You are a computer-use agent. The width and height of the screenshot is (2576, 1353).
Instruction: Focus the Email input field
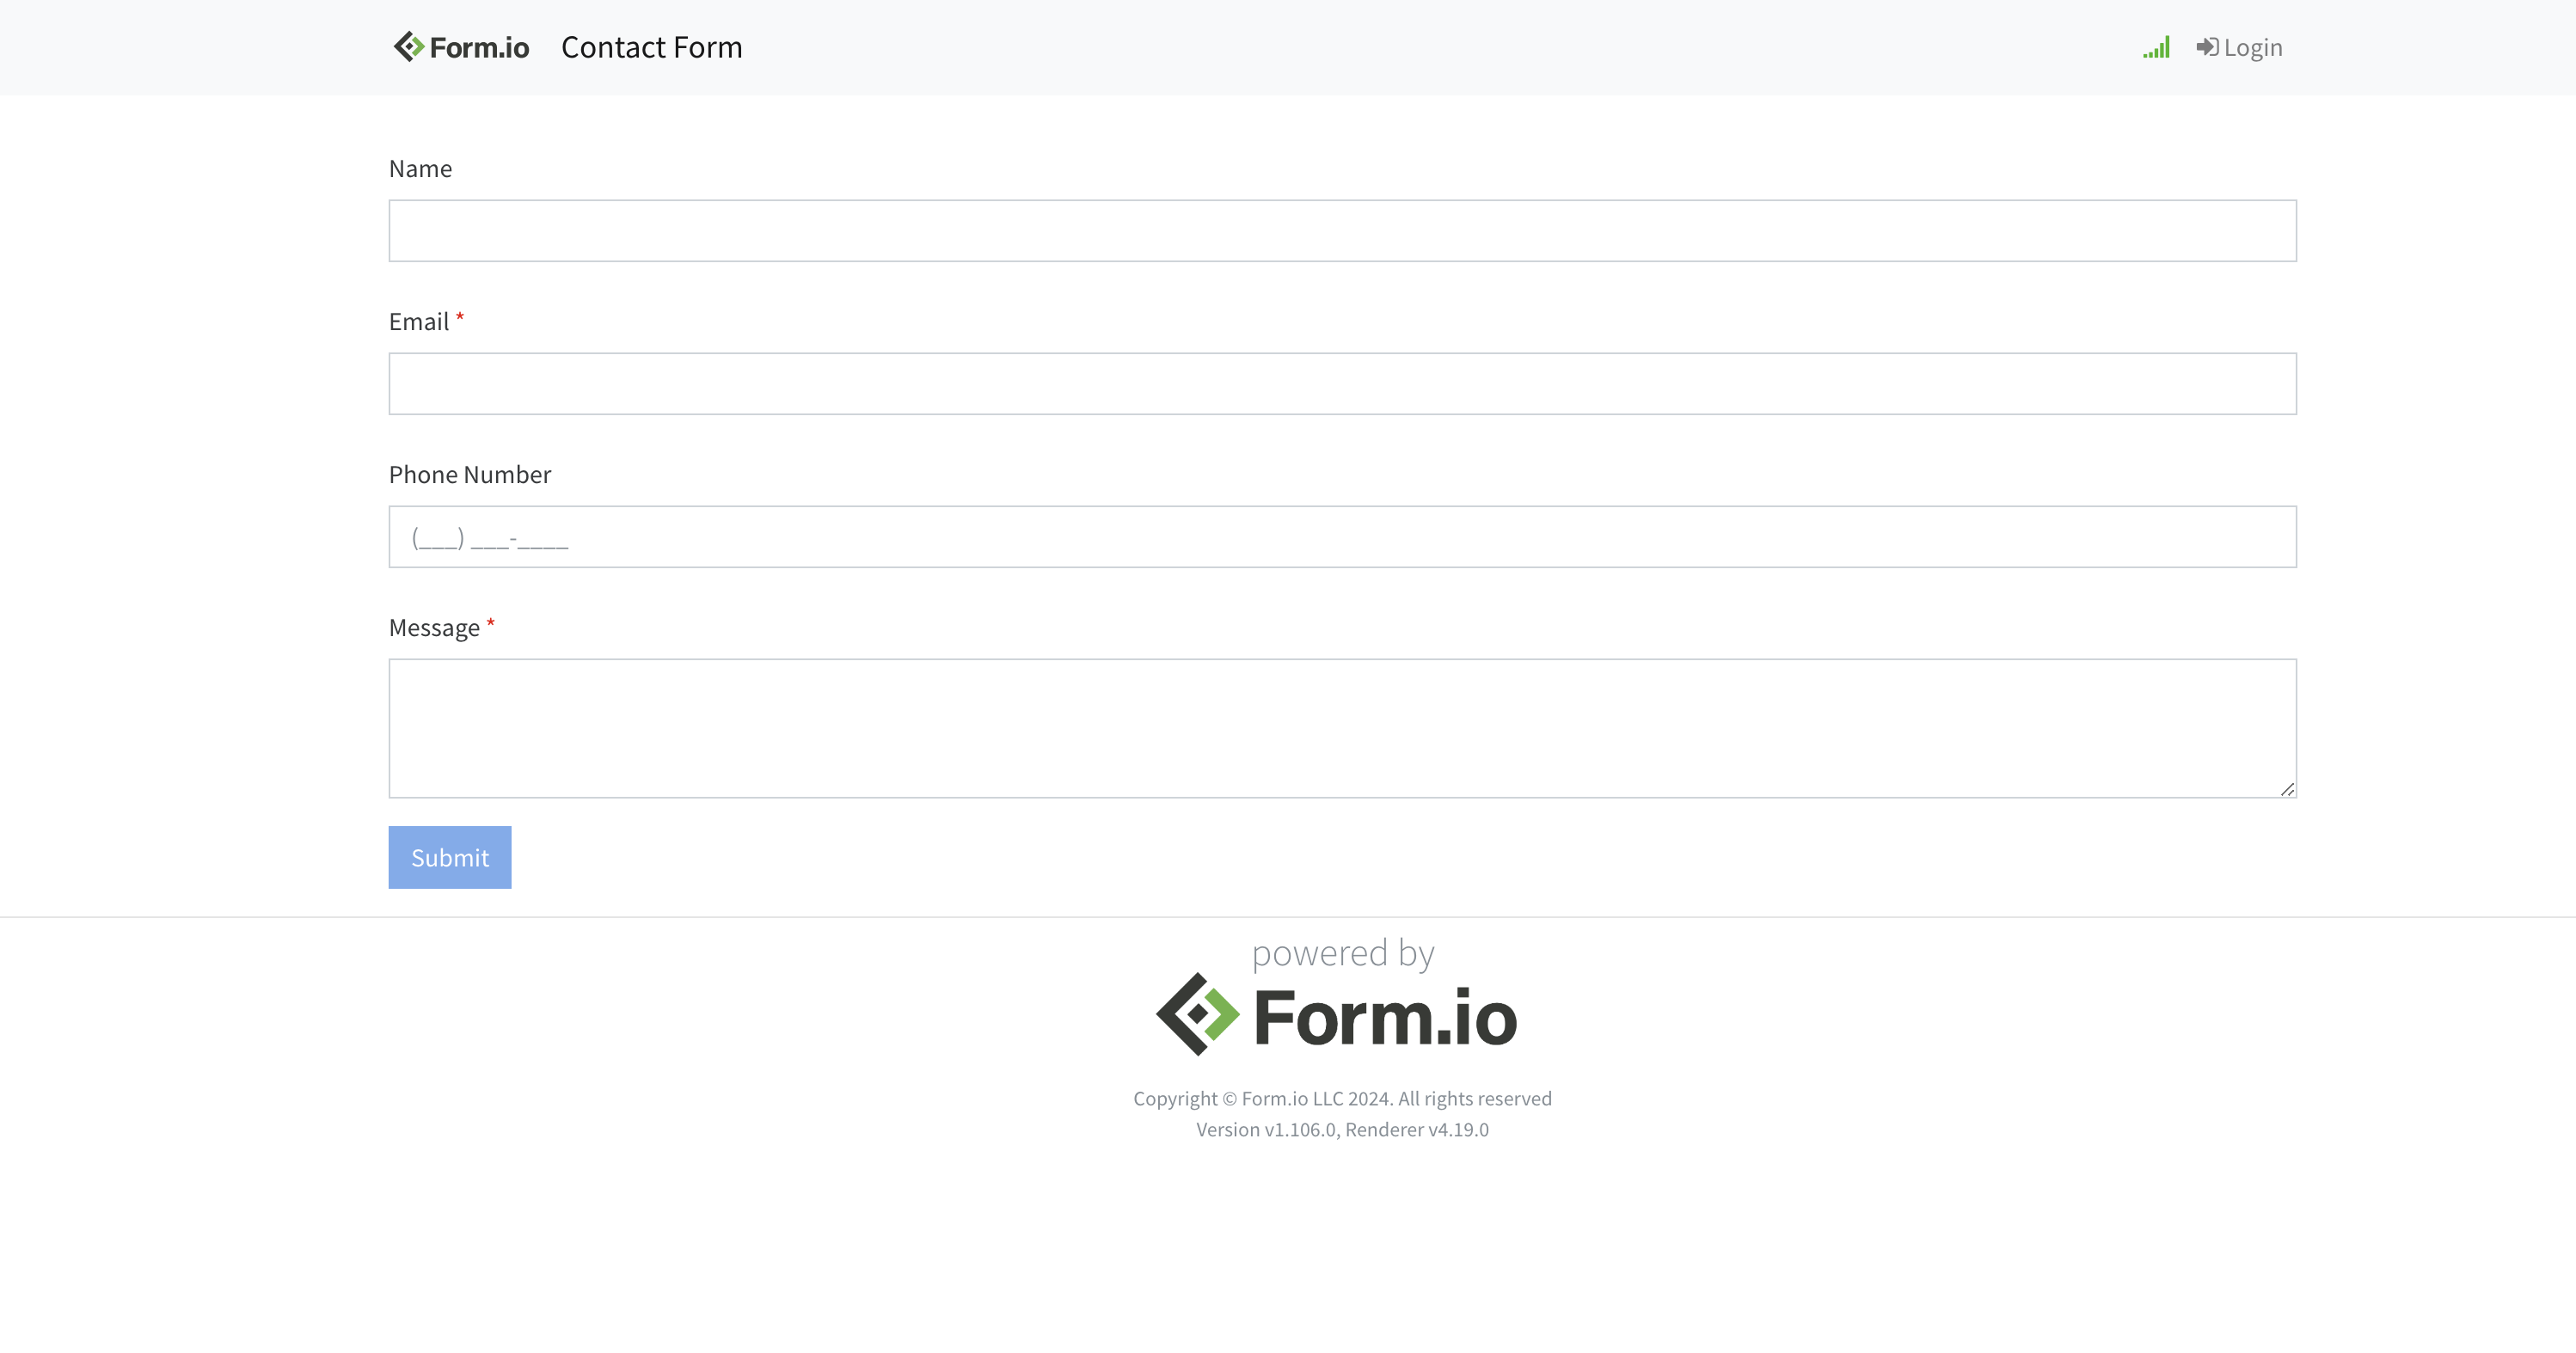1342,384
